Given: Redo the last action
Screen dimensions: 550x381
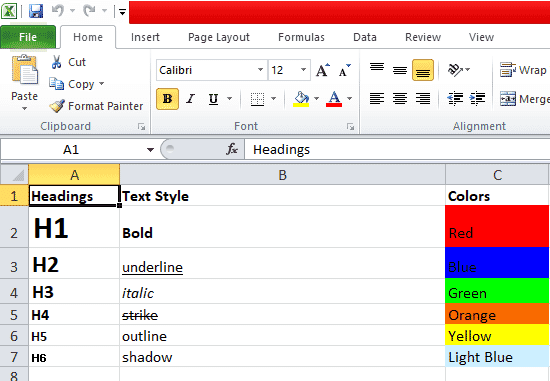Looking at the screenshot, I should 89,11.
